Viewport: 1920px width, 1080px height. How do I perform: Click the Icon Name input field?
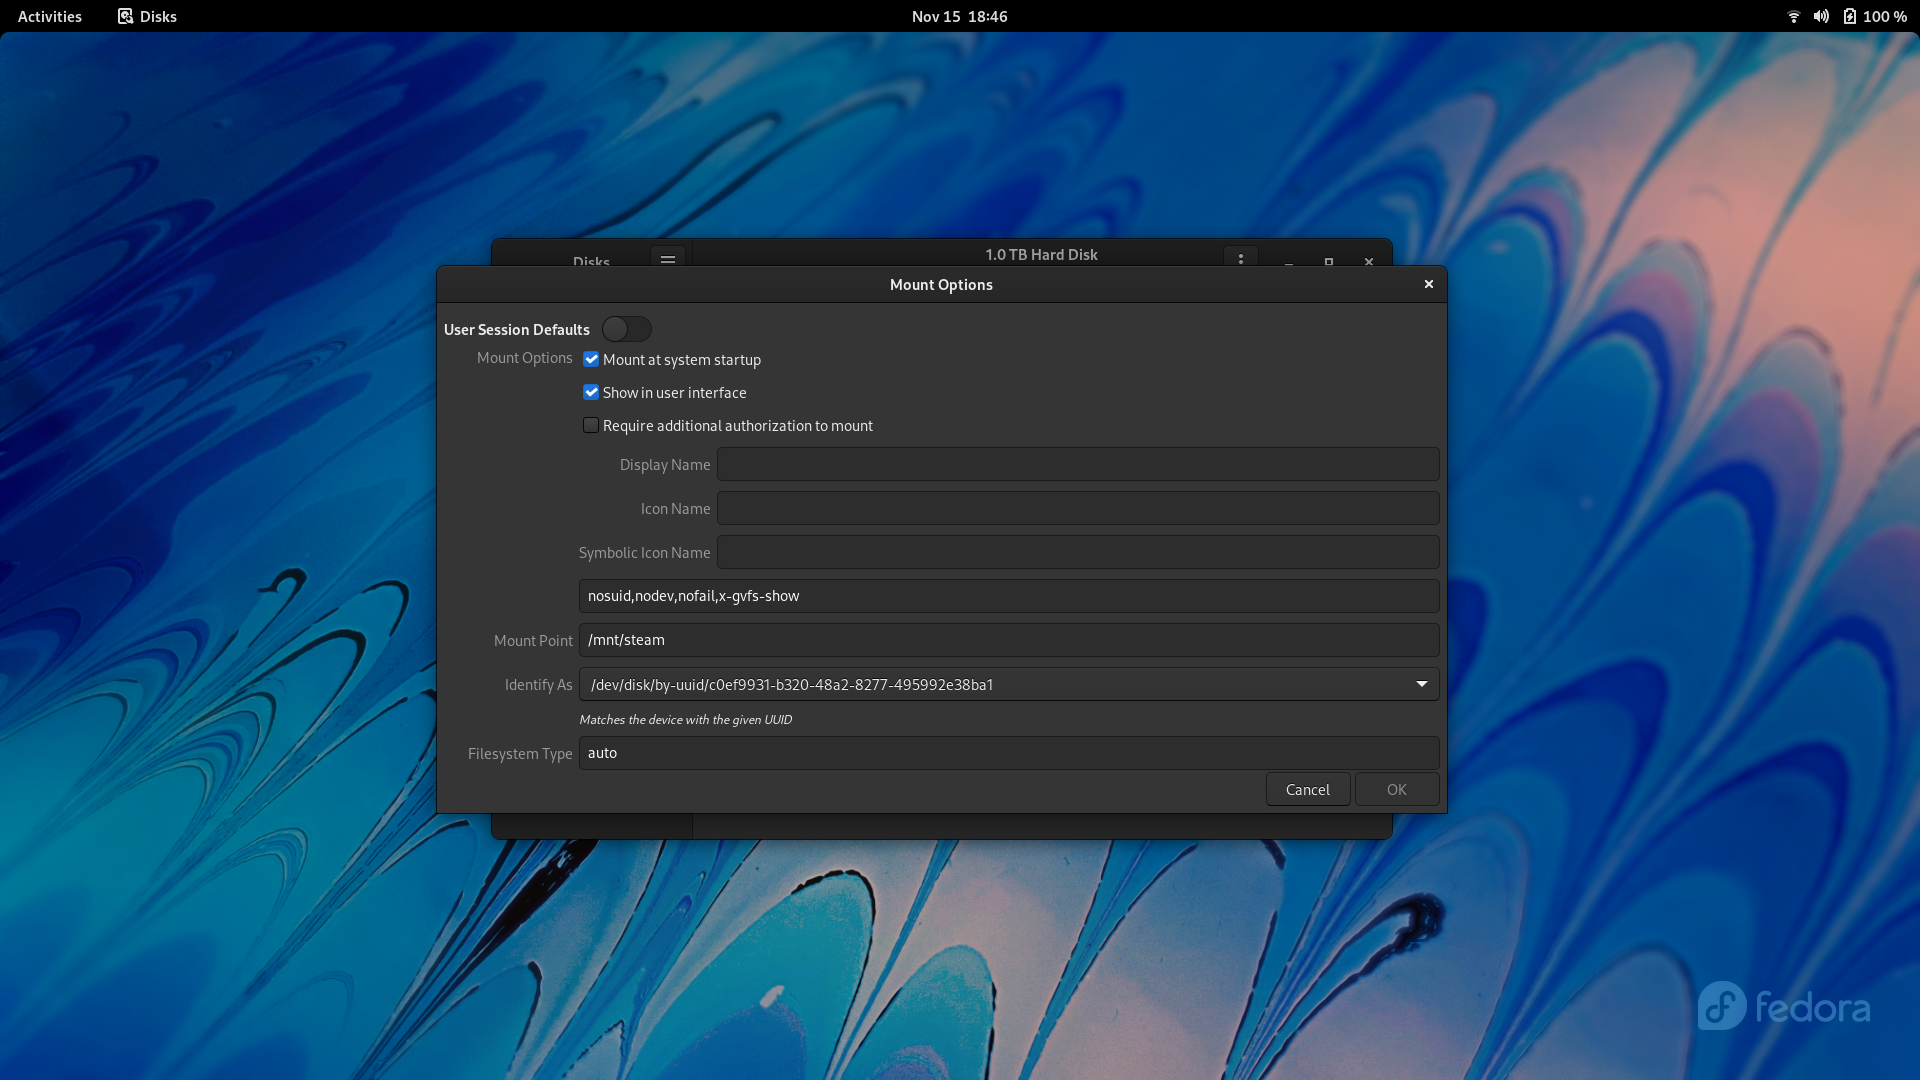(1078, 508)
